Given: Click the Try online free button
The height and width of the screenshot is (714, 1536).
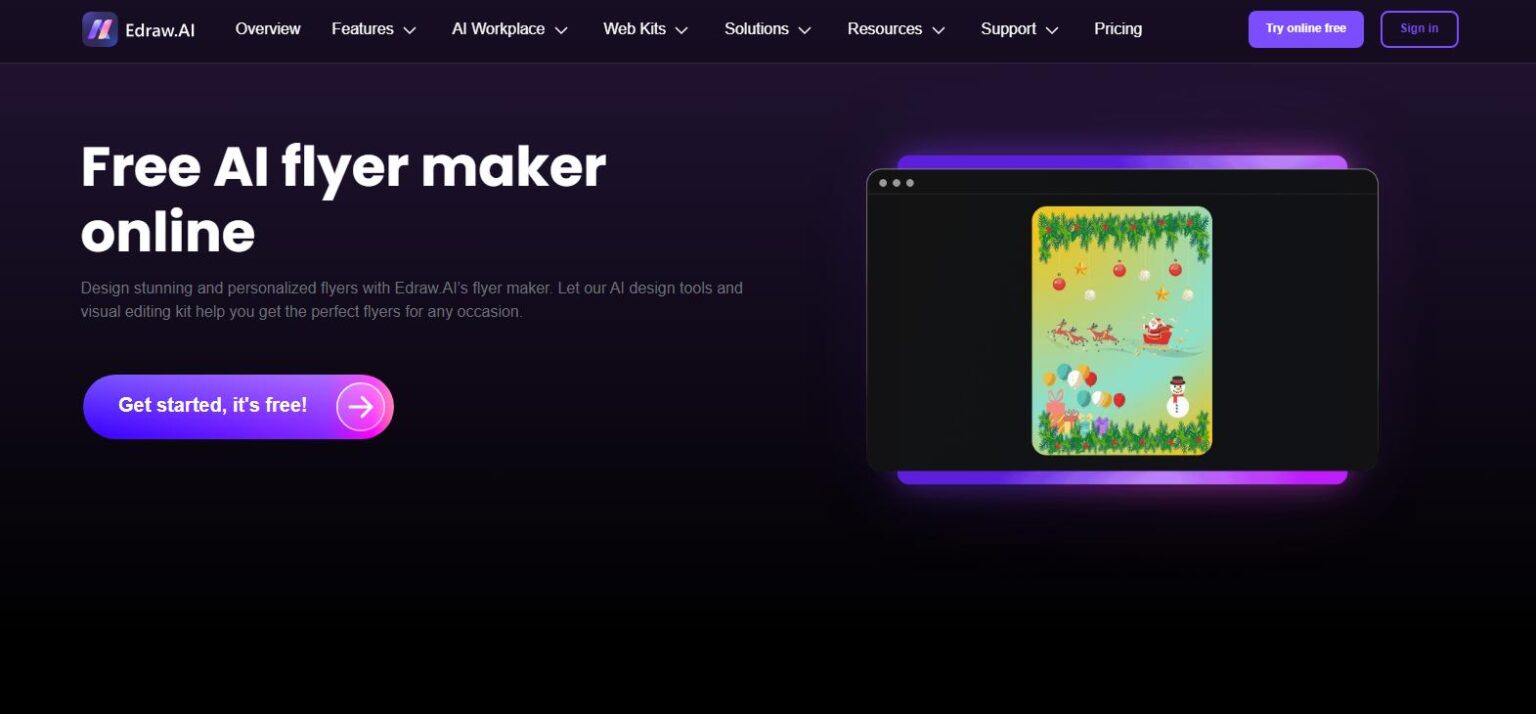Looking at the screenshot, I should click(x=1305, y=29).
